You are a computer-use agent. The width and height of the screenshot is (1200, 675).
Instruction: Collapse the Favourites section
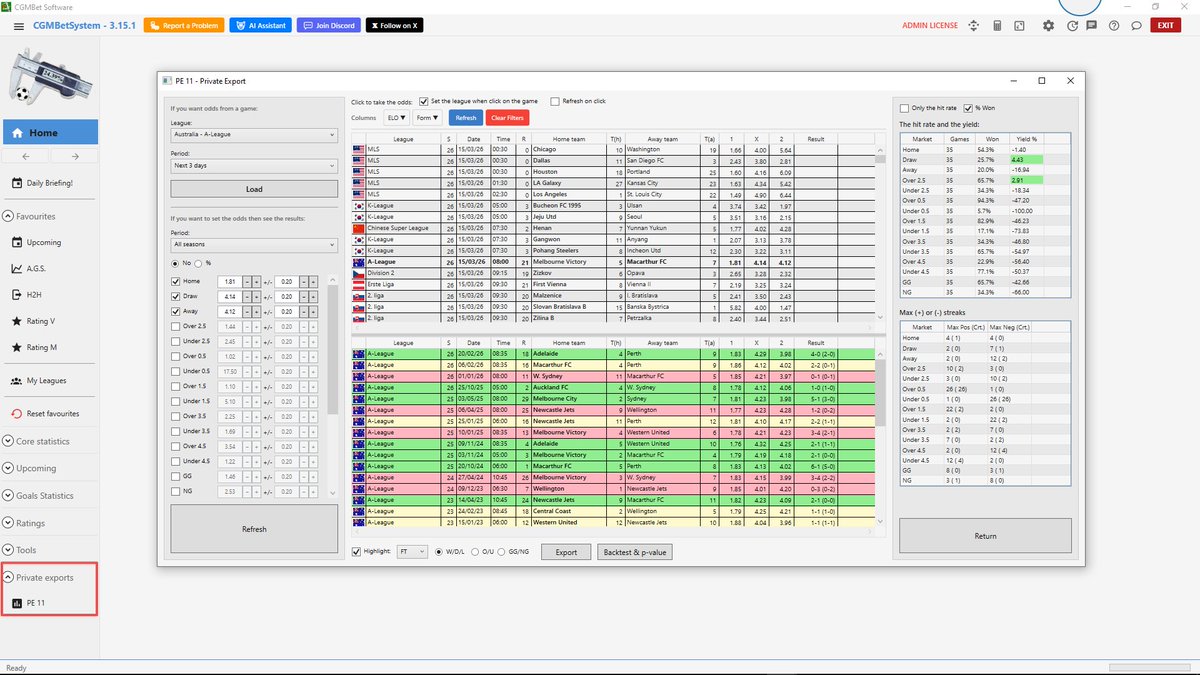[x=9, y=216]
